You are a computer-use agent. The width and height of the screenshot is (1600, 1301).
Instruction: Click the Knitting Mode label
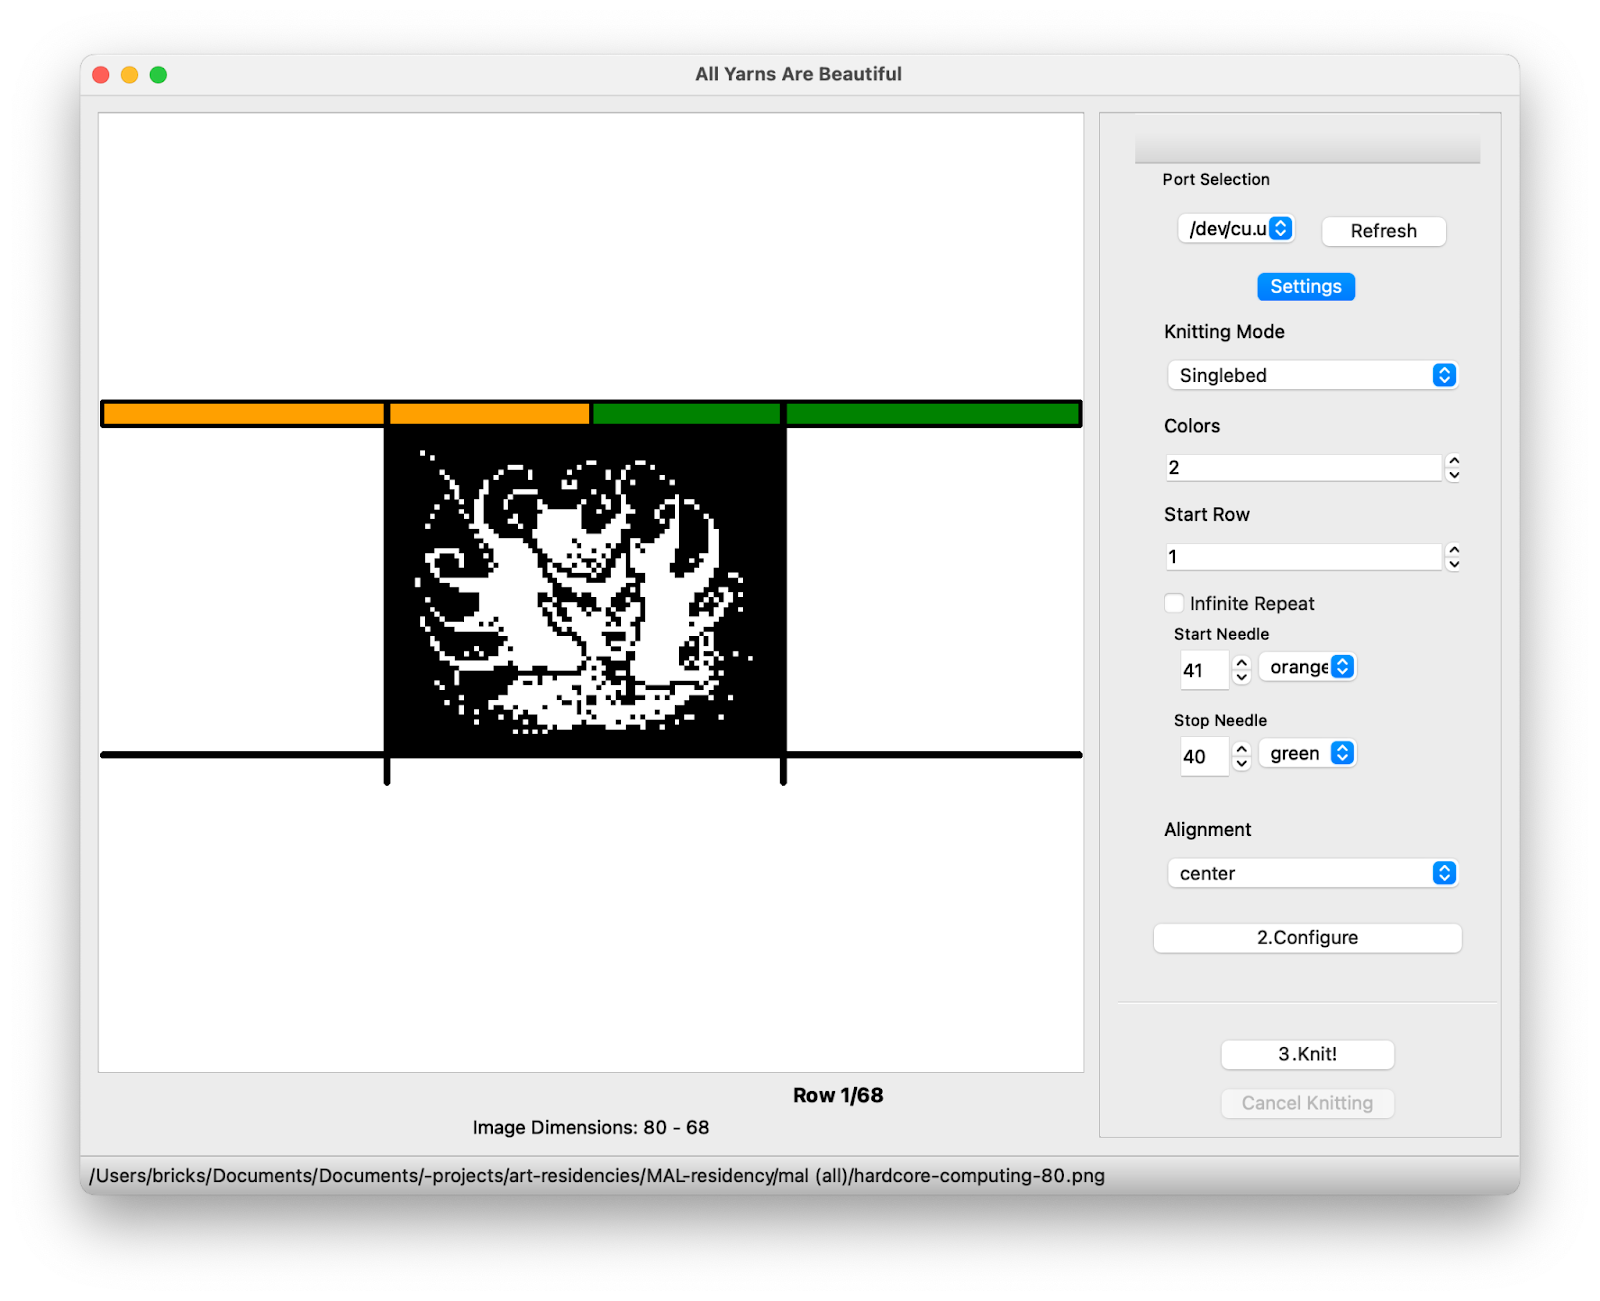[1224, 332]
